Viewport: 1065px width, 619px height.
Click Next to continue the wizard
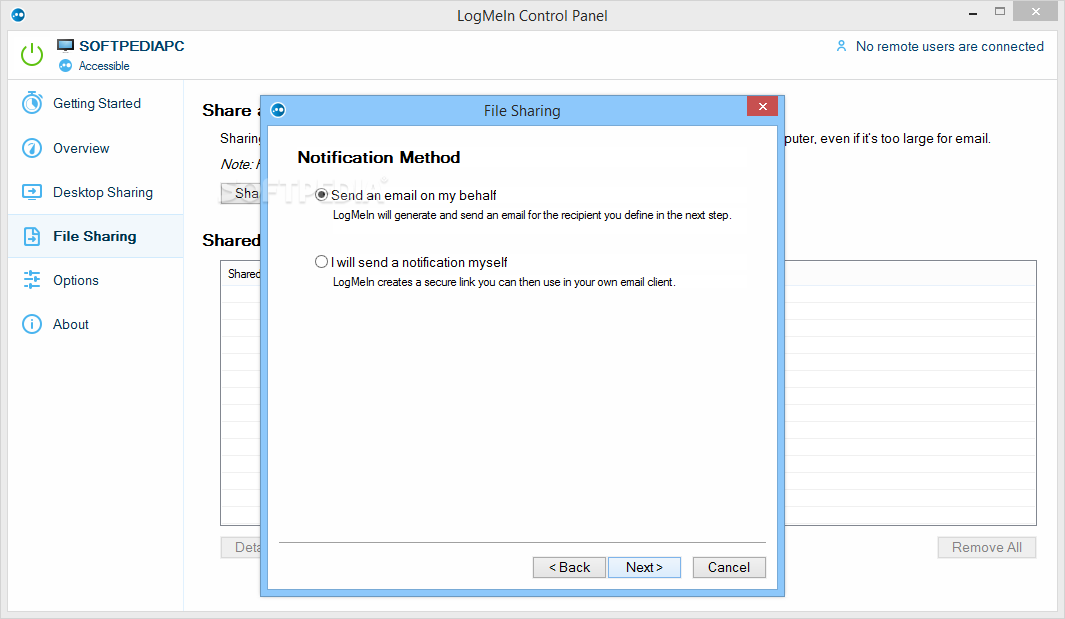pos(644,567)
